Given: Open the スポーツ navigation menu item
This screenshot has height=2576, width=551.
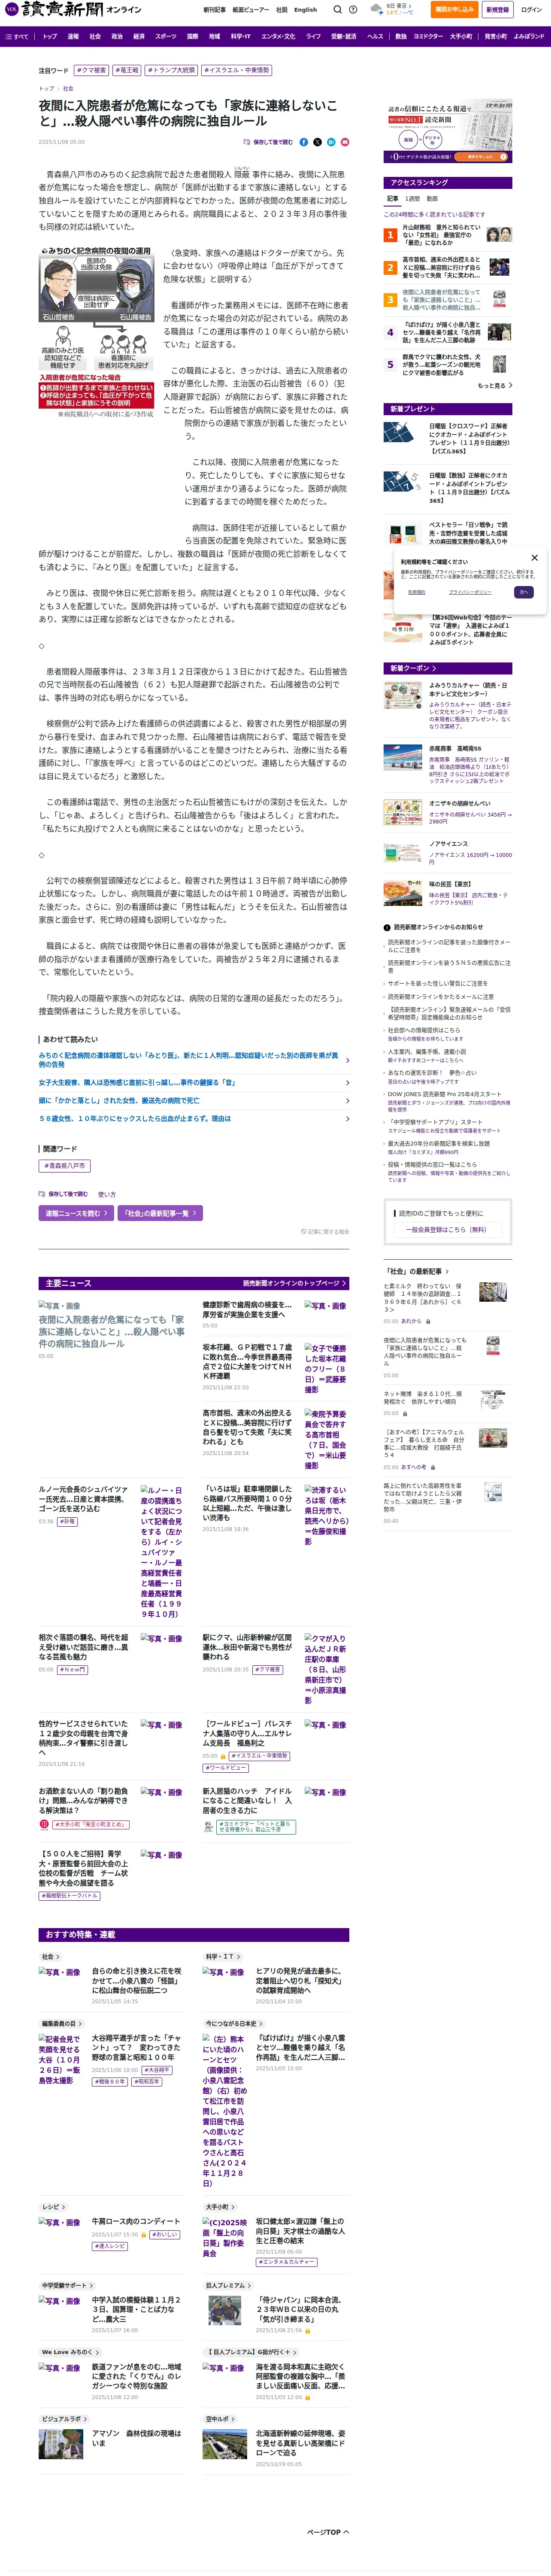Looking at the screenshot, I should click(x=166, y=36).
